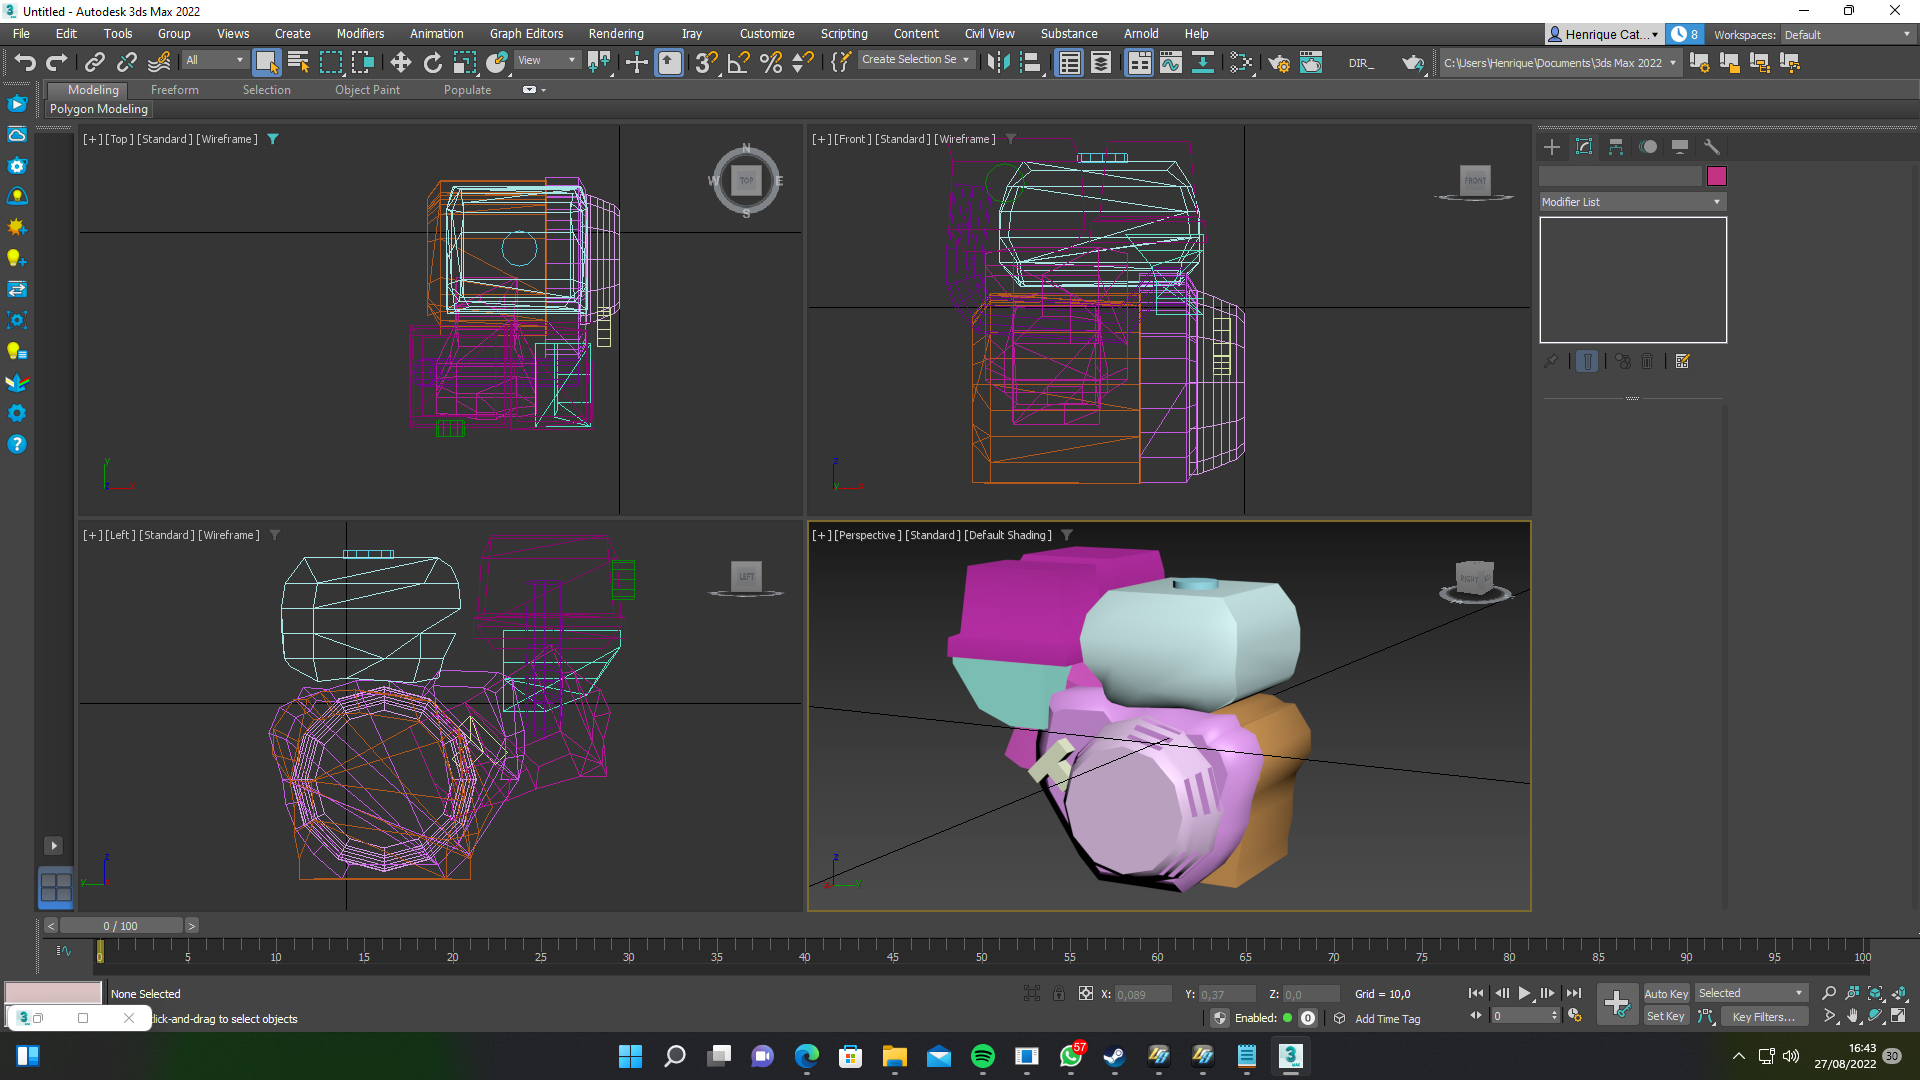Click the Mirror tool icon

pos(997,62)
